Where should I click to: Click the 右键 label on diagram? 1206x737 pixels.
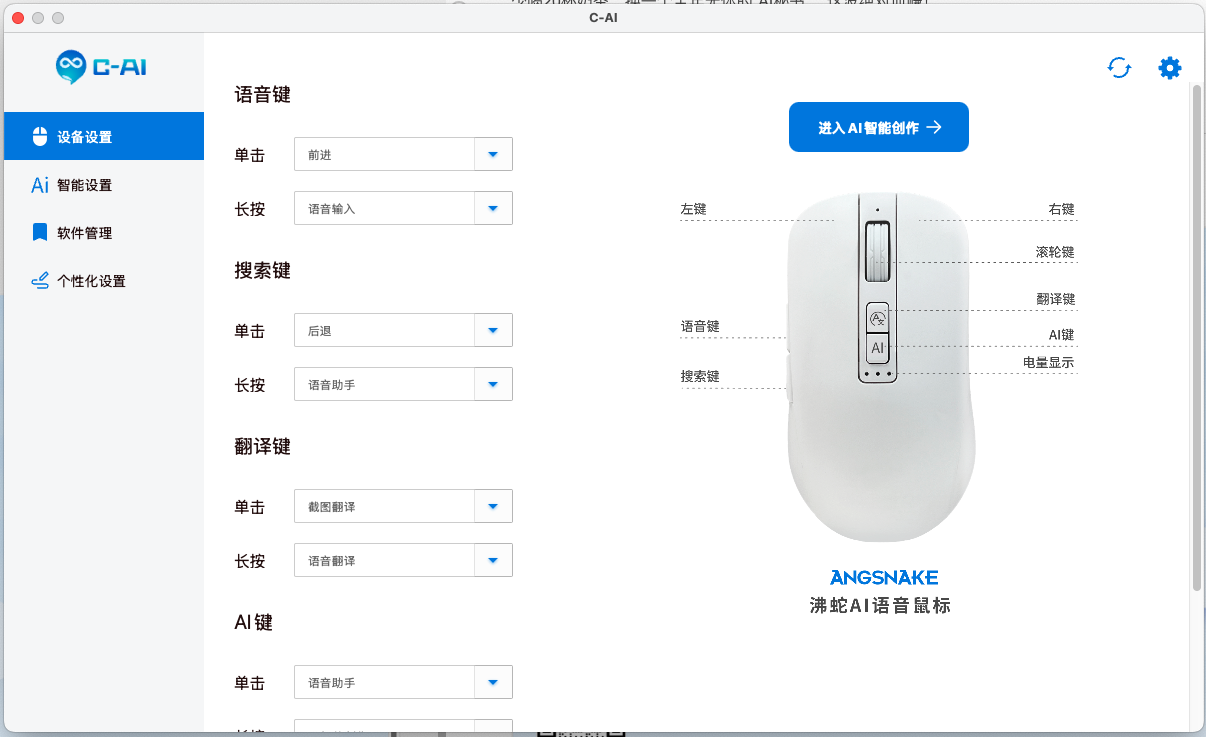tap(1061, 210)
